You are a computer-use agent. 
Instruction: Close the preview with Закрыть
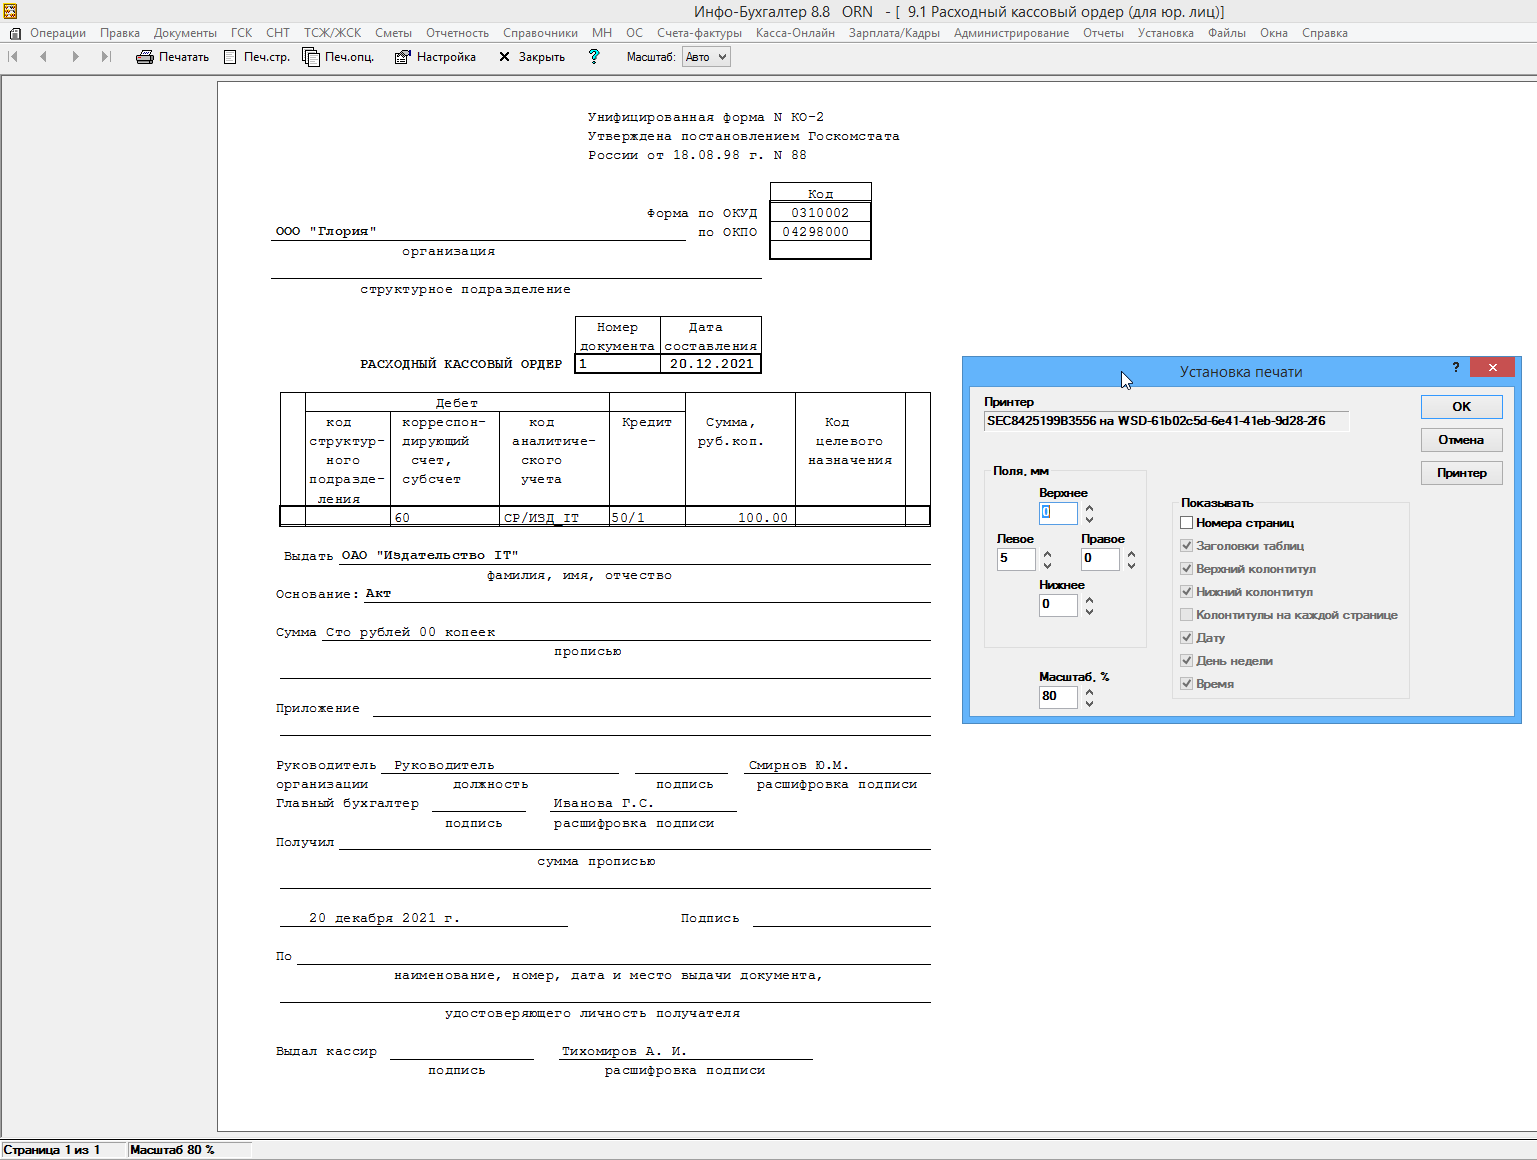pos(532,57)
